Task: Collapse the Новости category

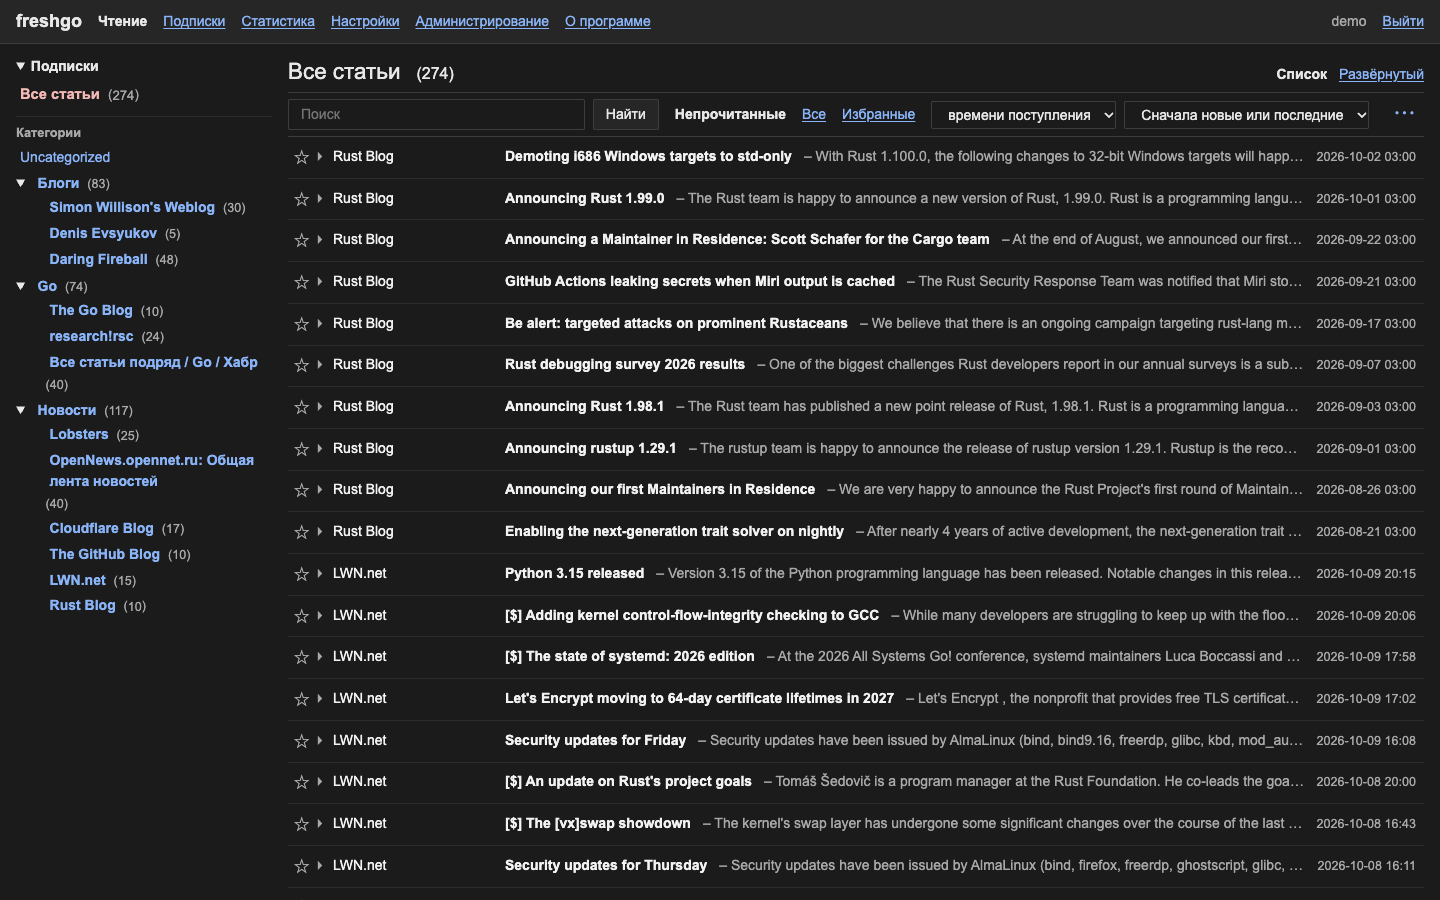Action: click(21, 410)
